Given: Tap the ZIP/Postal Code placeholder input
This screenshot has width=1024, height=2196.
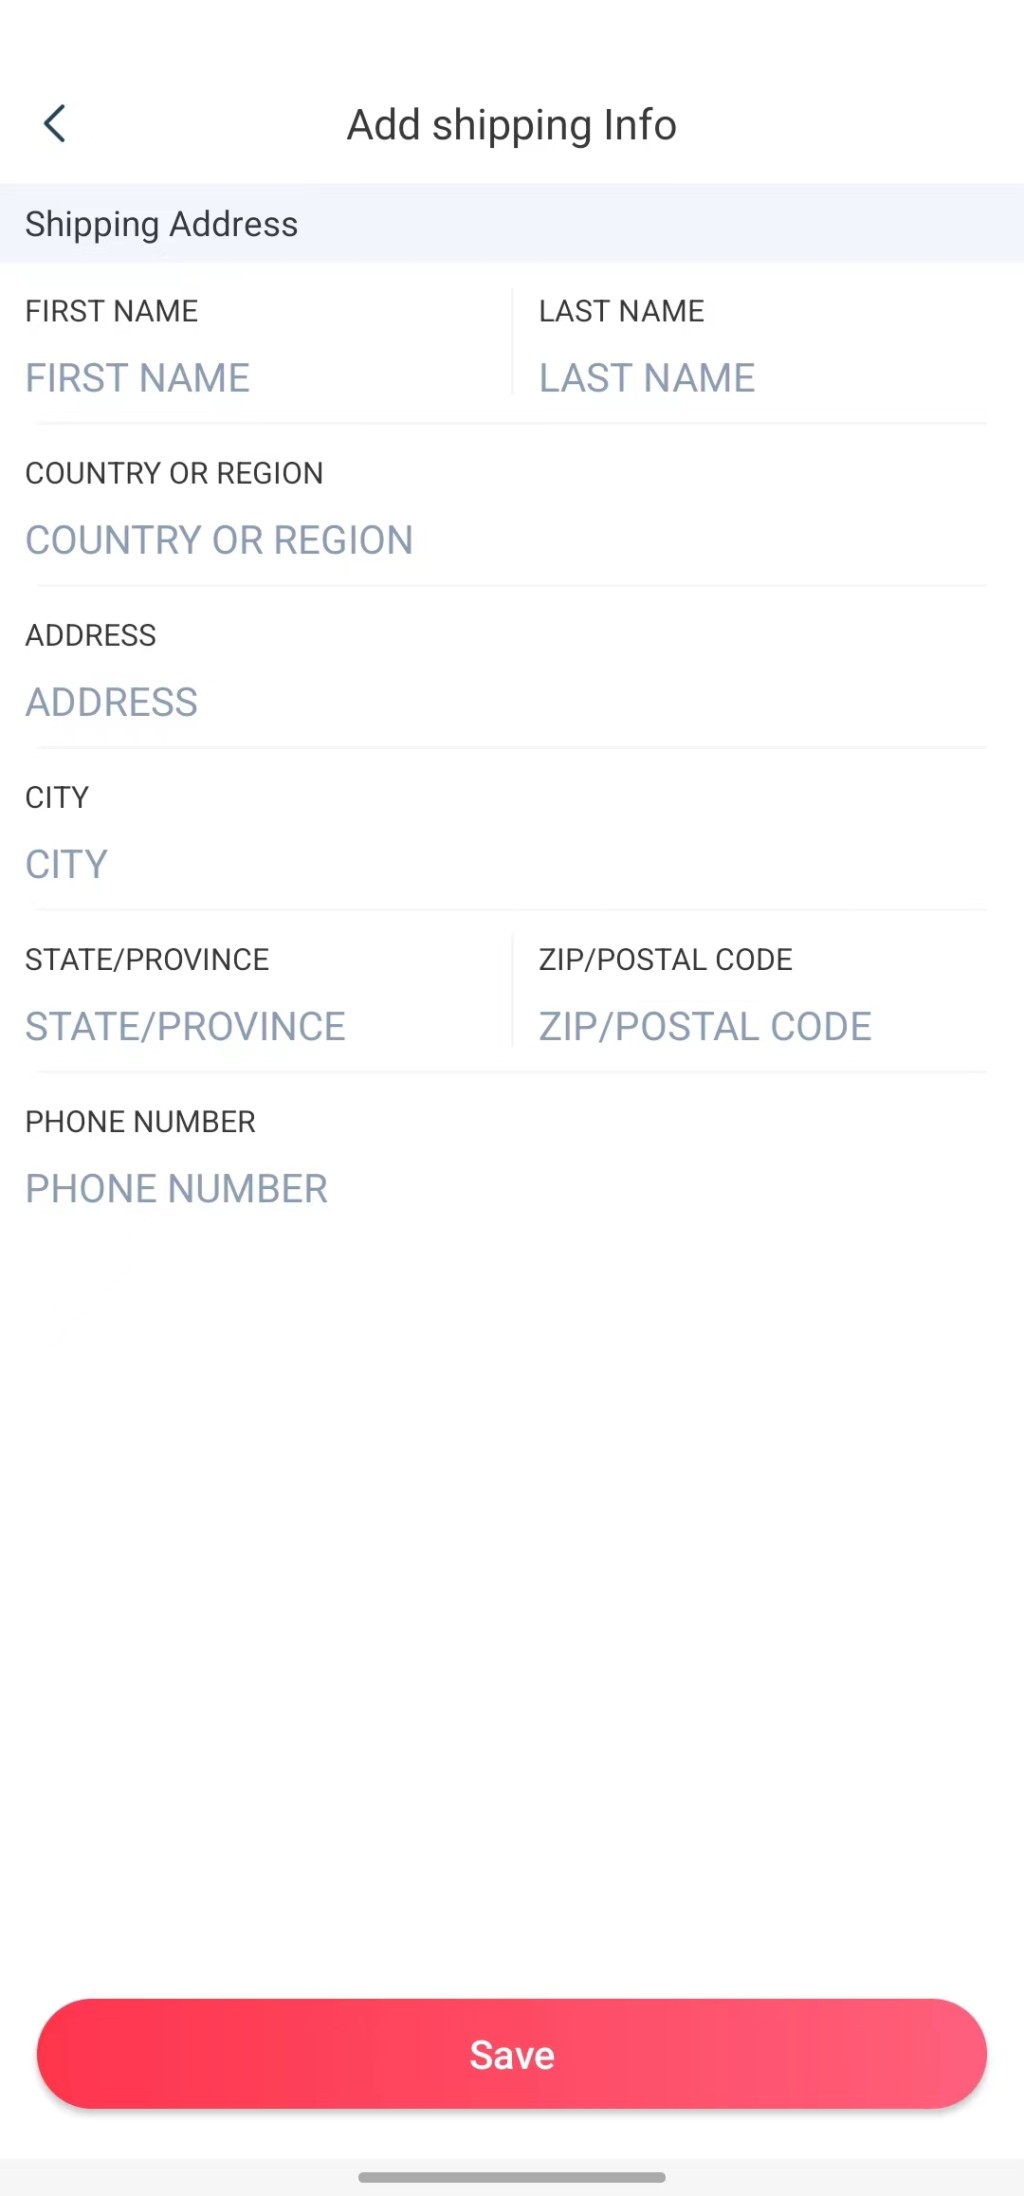Looking at the screenshot, I should 705,1026.
